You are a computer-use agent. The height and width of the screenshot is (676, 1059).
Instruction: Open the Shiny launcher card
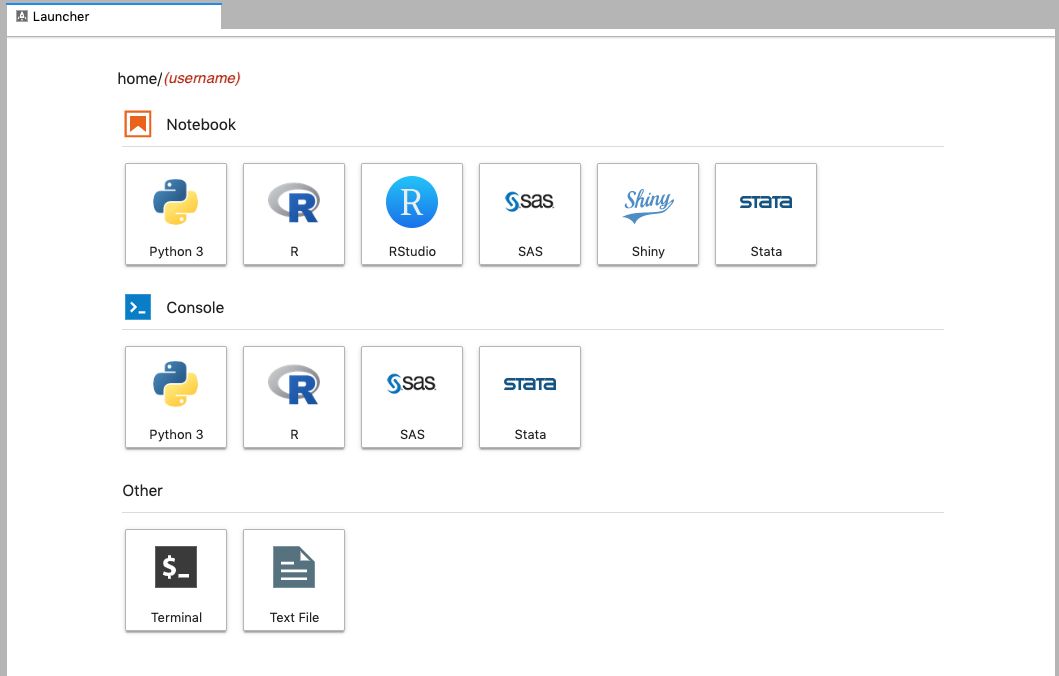tap(648, 214)
